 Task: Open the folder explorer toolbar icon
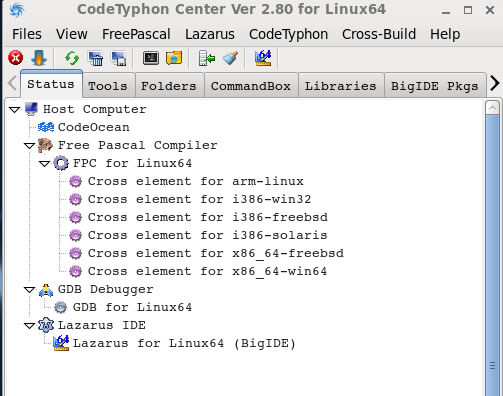pyautogui.click(x=174, y=58)
